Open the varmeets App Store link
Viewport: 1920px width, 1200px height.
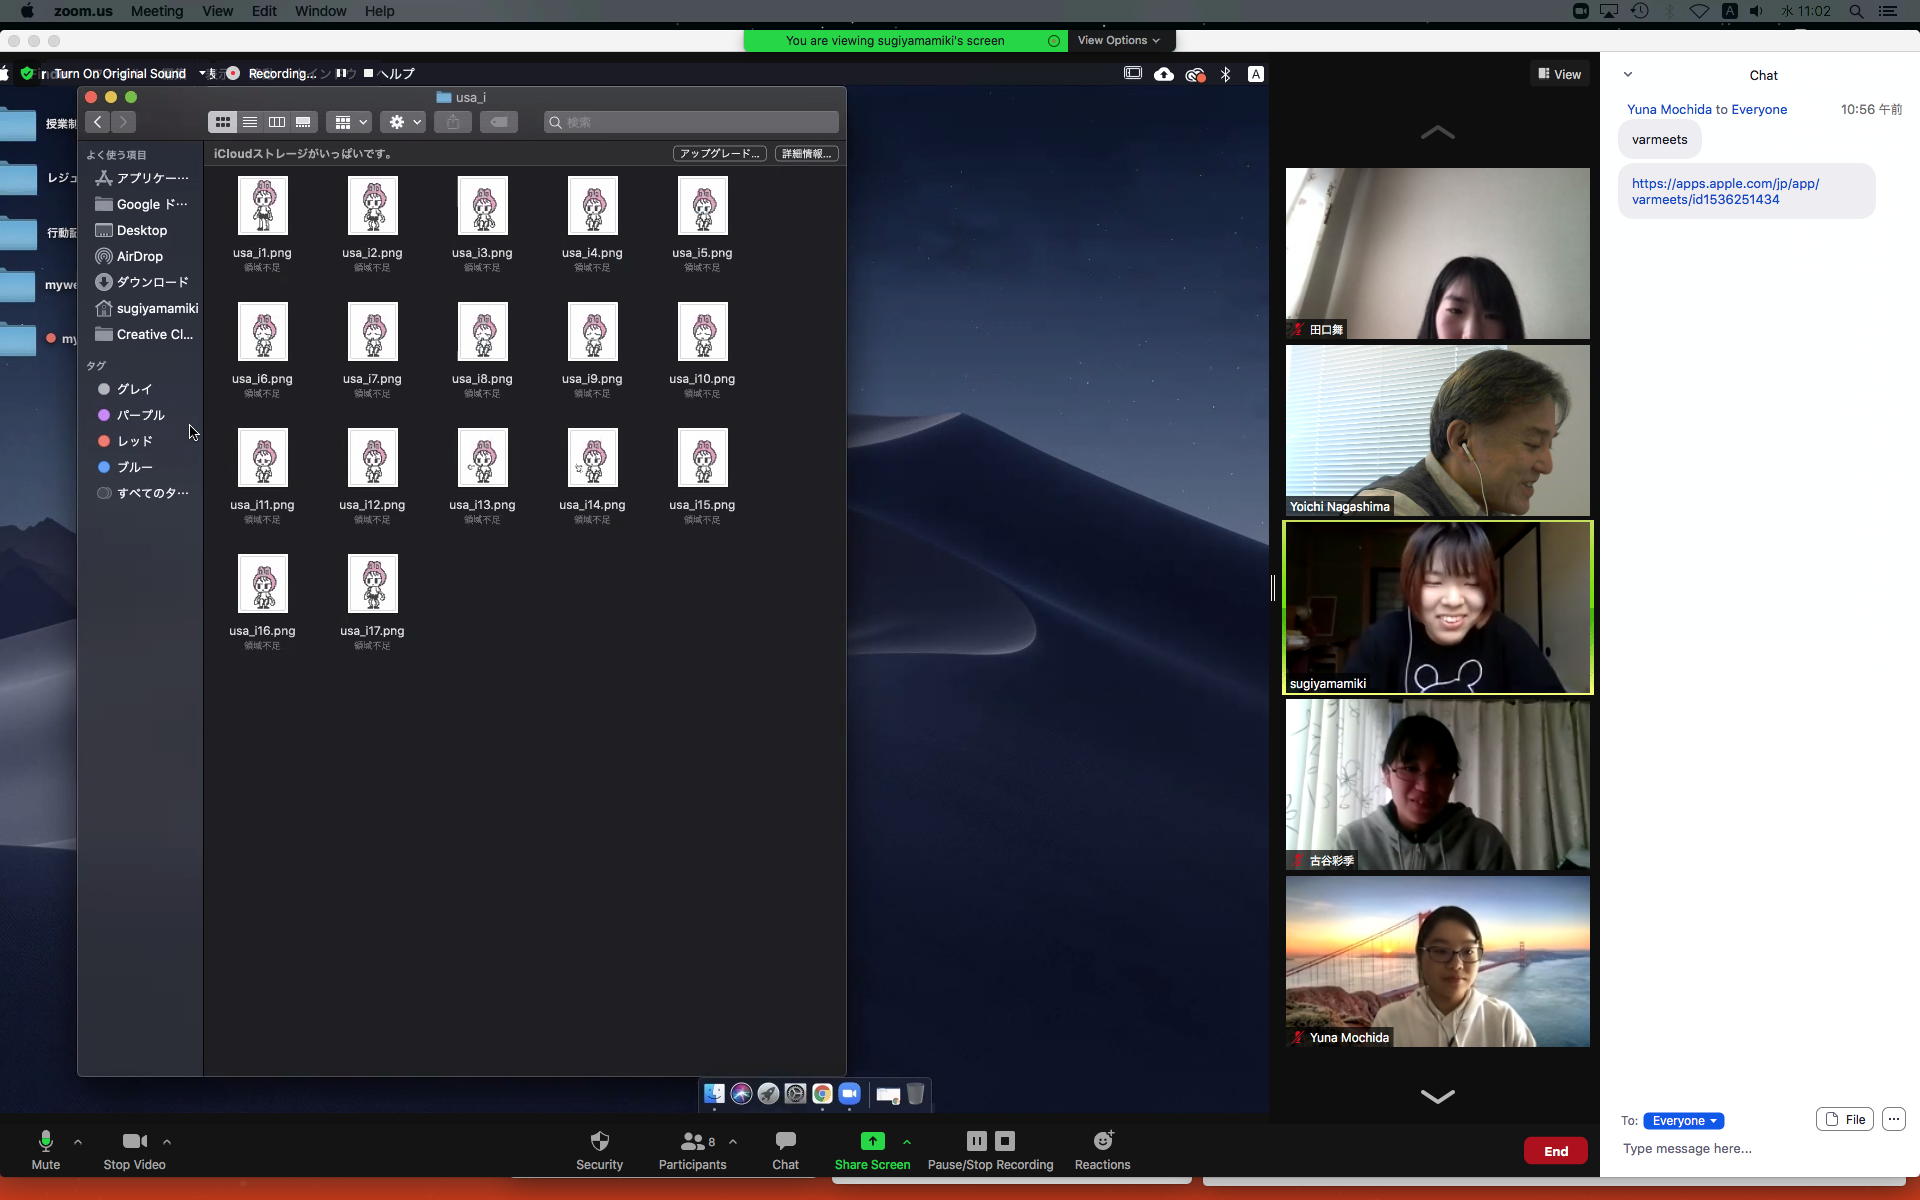[x=1725, y=191]
